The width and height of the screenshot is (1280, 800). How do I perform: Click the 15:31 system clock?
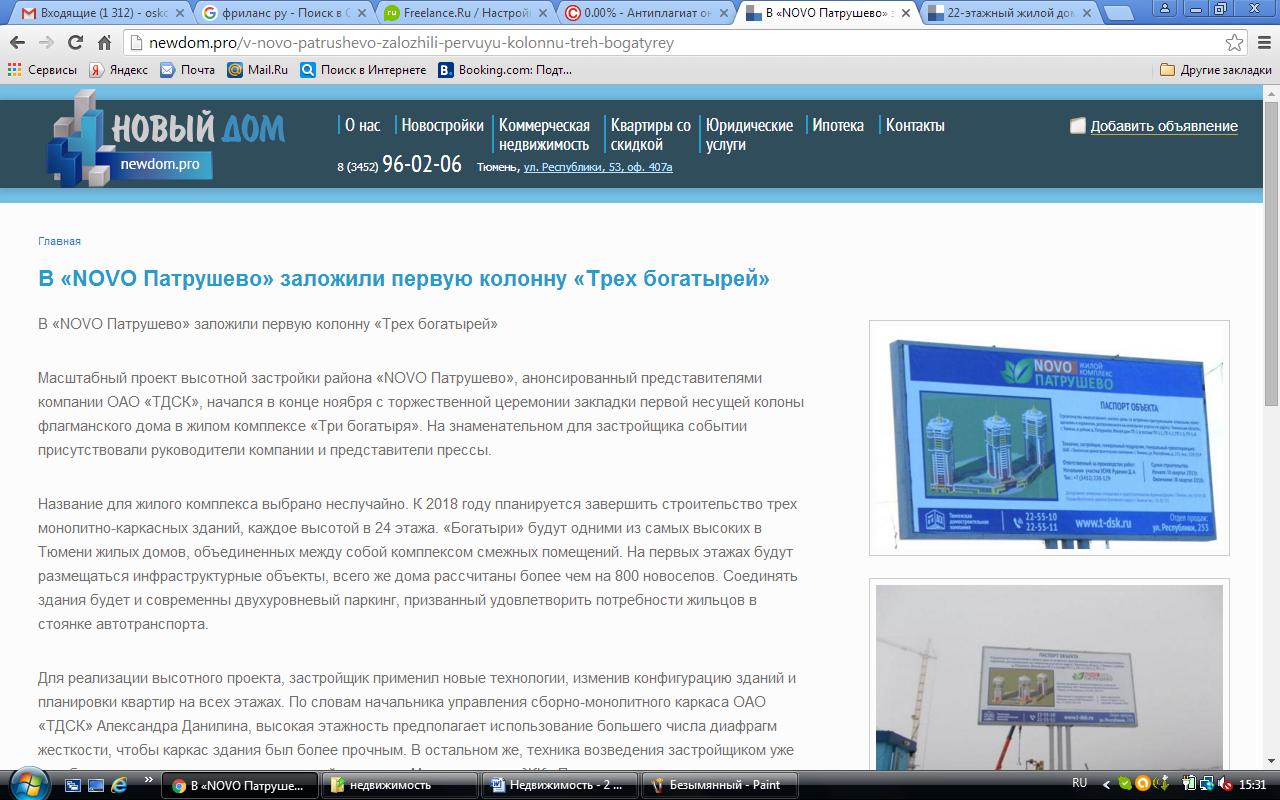click(x=1252, y=785)
